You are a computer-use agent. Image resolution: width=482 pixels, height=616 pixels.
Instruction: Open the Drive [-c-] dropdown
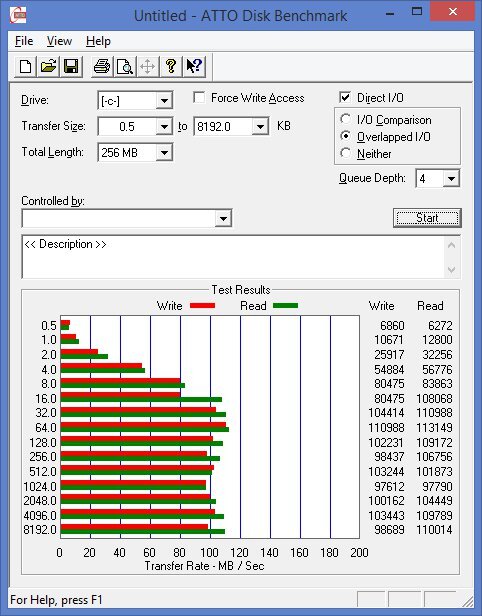point(164,101)
